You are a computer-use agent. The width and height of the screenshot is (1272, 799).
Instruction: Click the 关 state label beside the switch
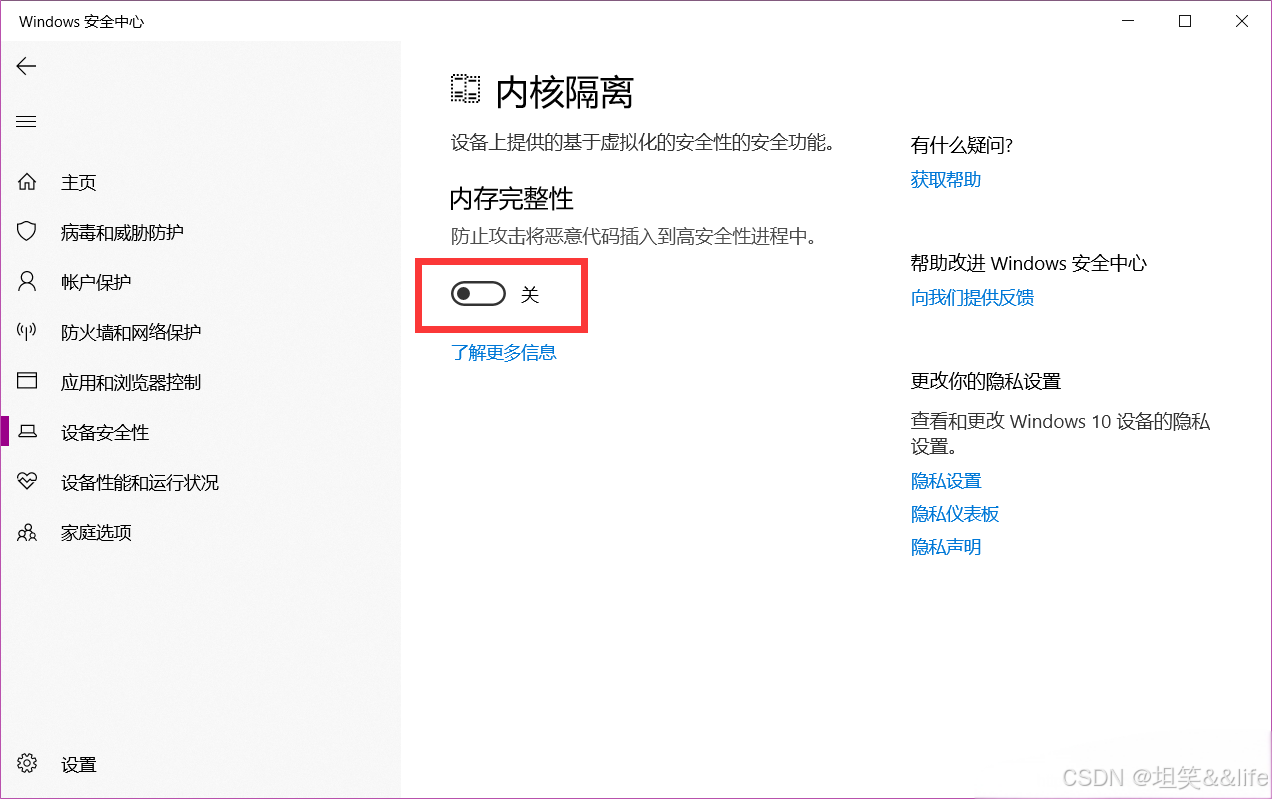530,295
